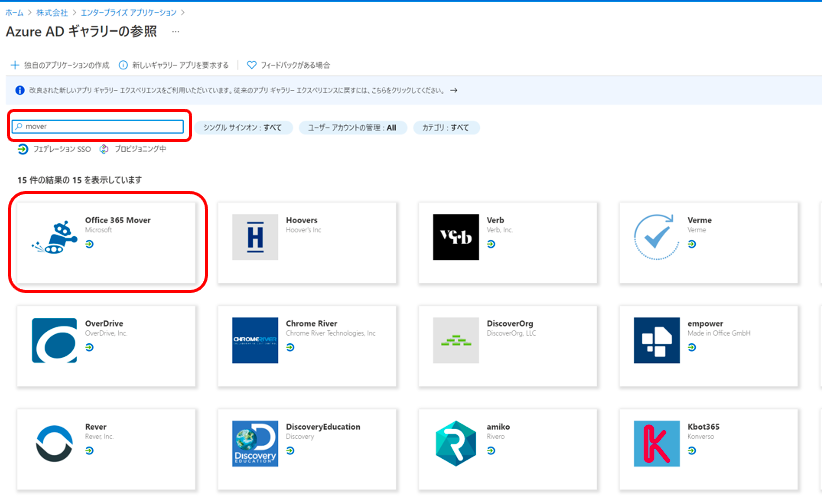Select the OverDrive logo

tap(55, 340)
